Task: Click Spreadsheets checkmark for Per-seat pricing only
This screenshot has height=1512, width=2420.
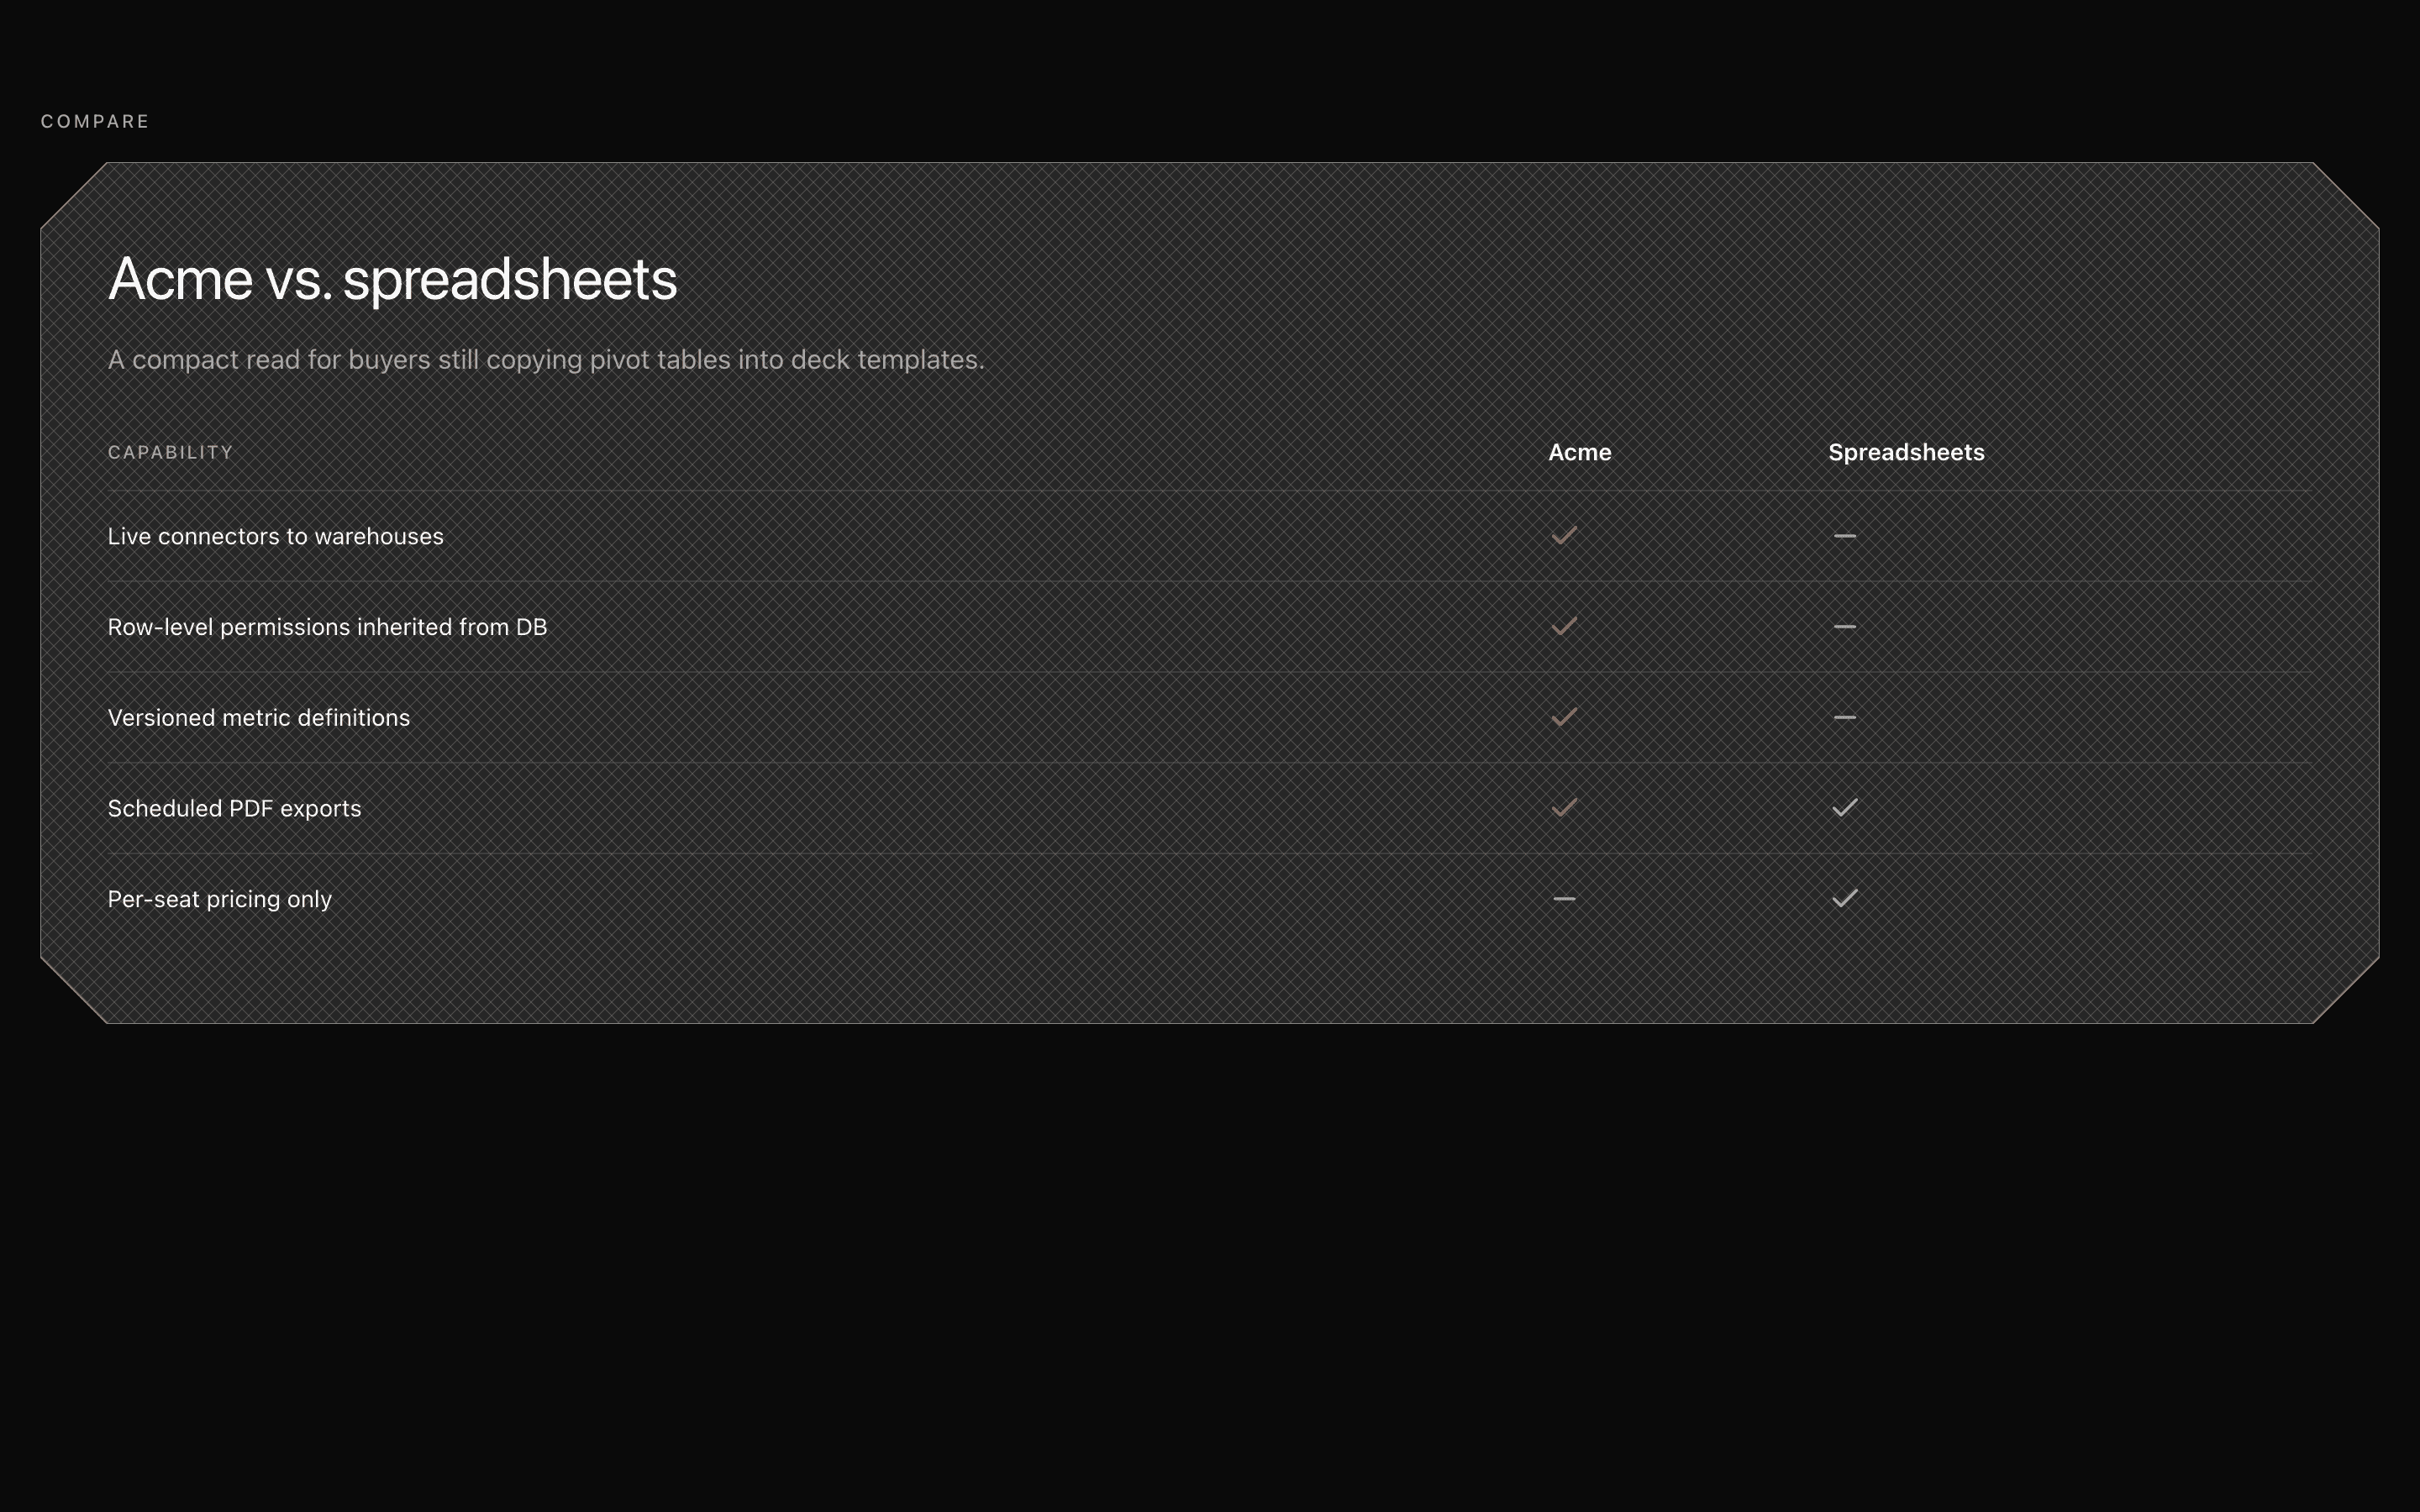Action: coord(1844,899)
